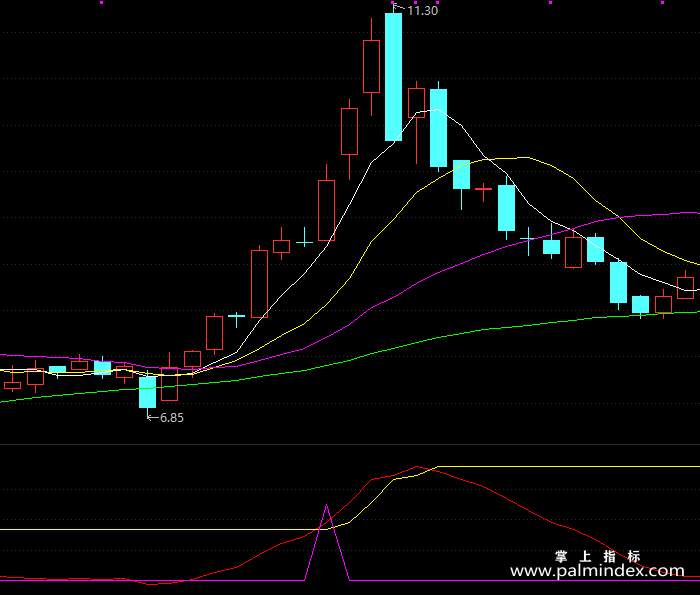Screen dimensions: 700x595
Task: Click the 11.30 high price label
Action: [422, 11]
